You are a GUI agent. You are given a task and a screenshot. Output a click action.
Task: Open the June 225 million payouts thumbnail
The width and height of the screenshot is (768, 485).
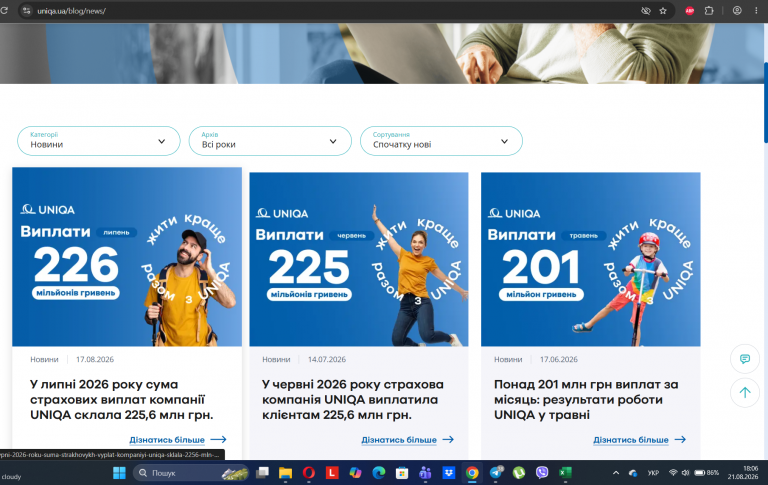coord(359,259)
